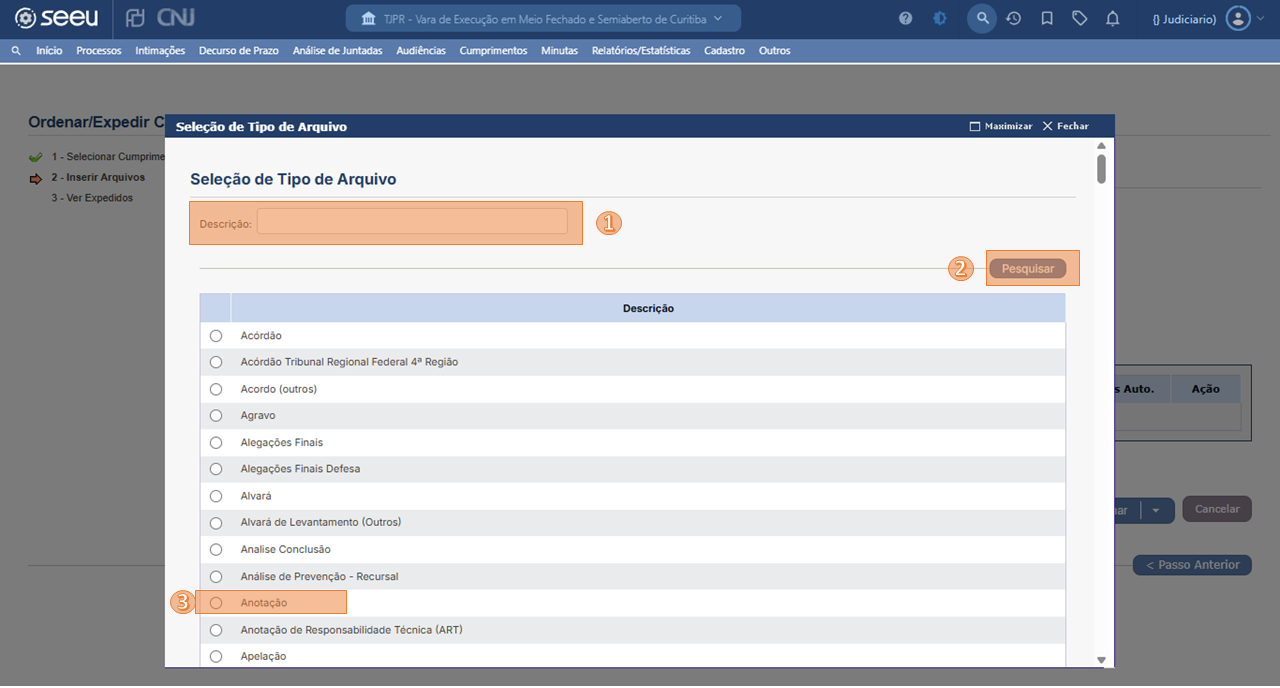
Task: Click the Descrição text input field
Action: click(412, 222)
